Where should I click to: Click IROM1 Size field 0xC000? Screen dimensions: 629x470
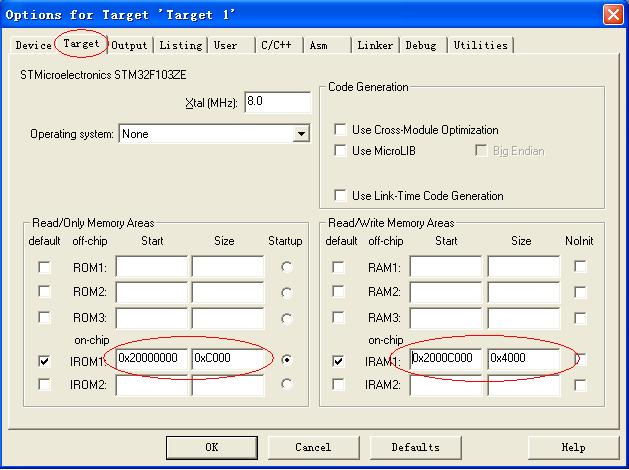pyautogui.click(x=228, y=359)
